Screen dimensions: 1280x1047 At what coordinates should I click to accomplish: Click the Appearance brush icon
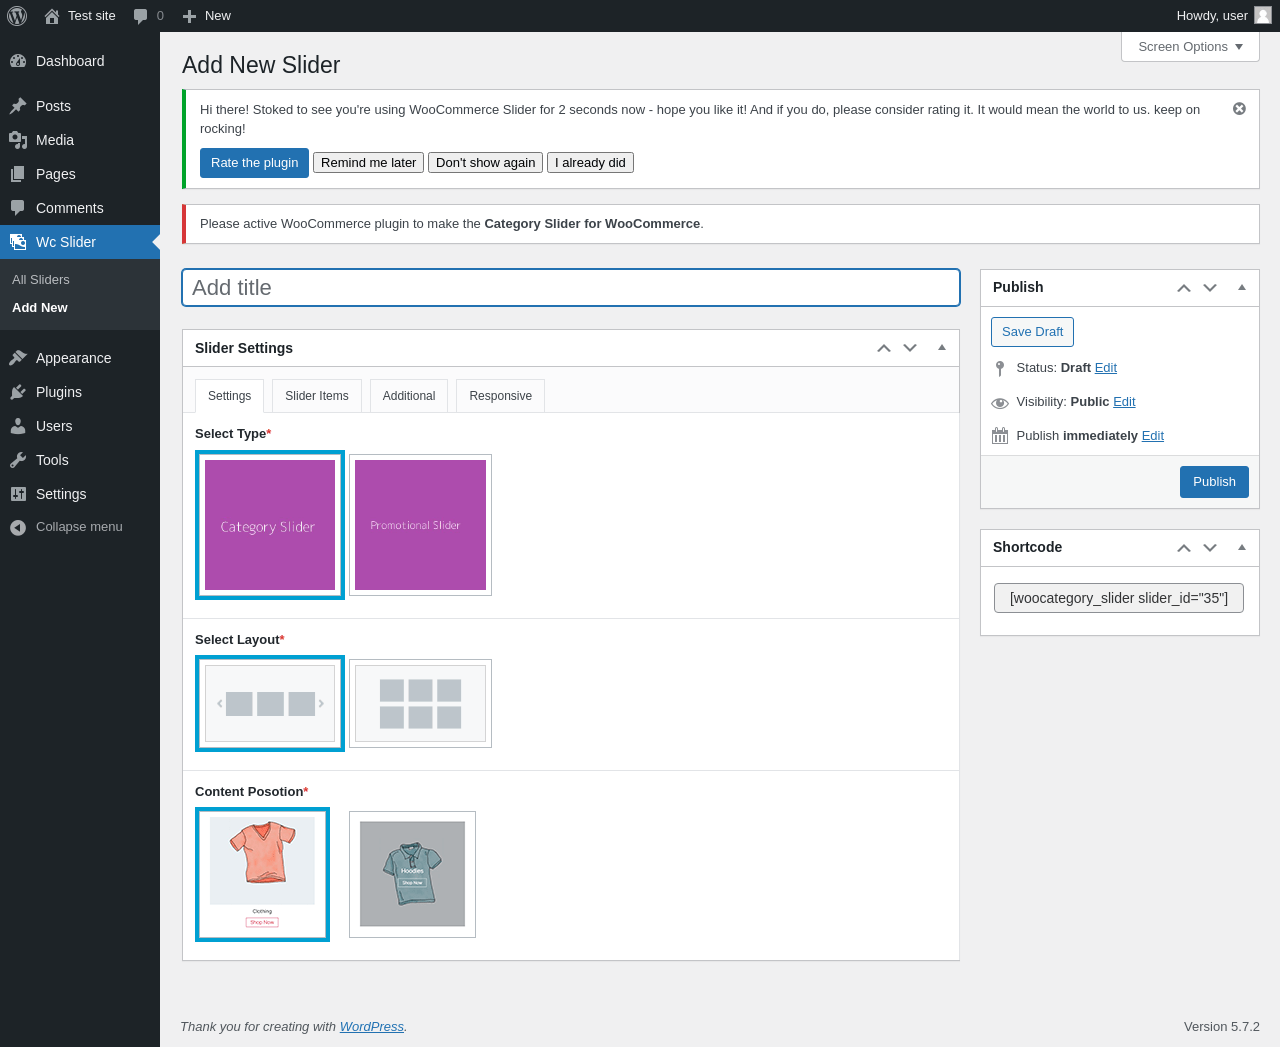pos(18,358)
